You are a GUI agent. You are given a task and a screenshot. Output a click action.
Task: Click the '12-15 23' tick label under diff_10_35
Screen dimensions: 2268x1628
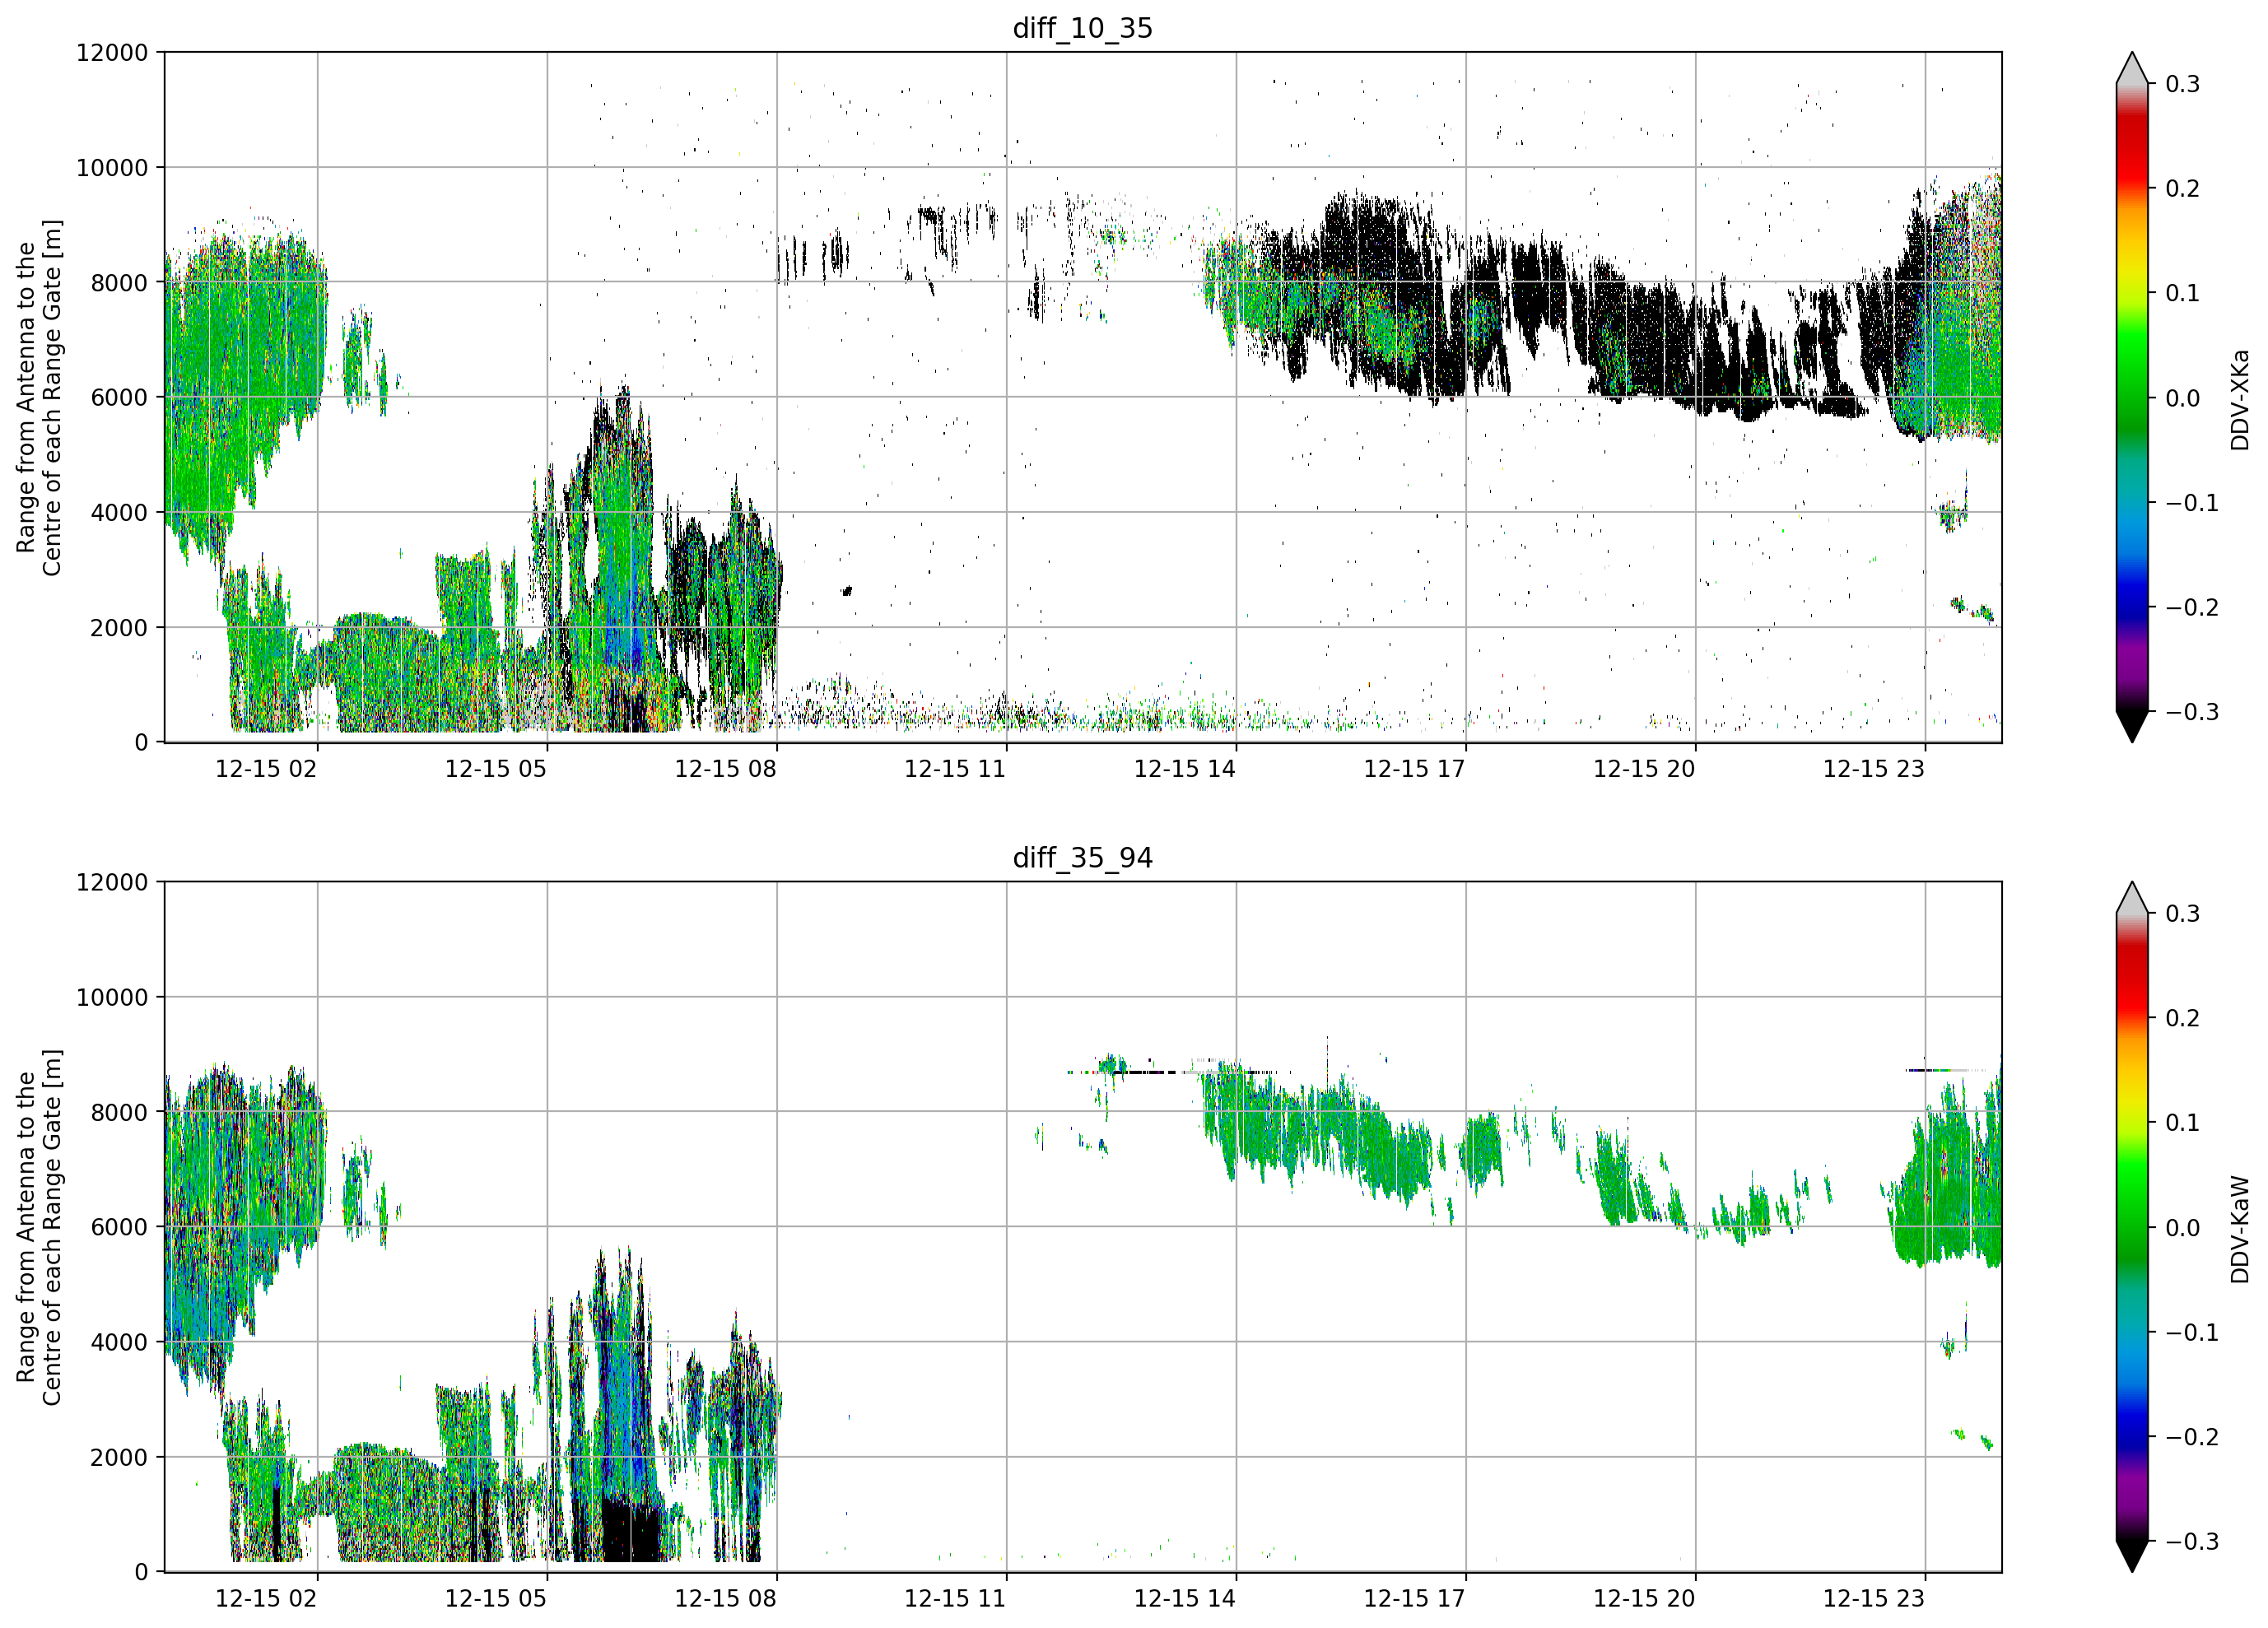pyautogui.click(x=1874, y=769)
